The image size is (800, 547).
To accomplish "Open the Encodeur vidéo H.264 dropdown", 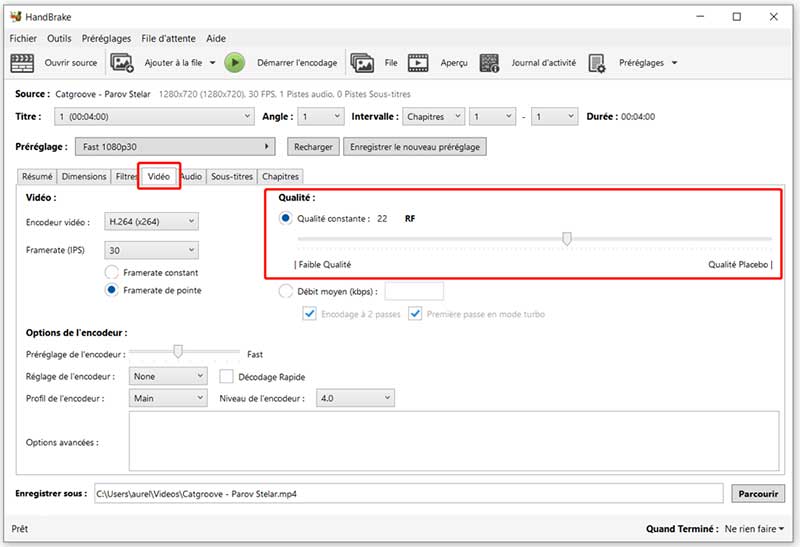I will (152, 221).
